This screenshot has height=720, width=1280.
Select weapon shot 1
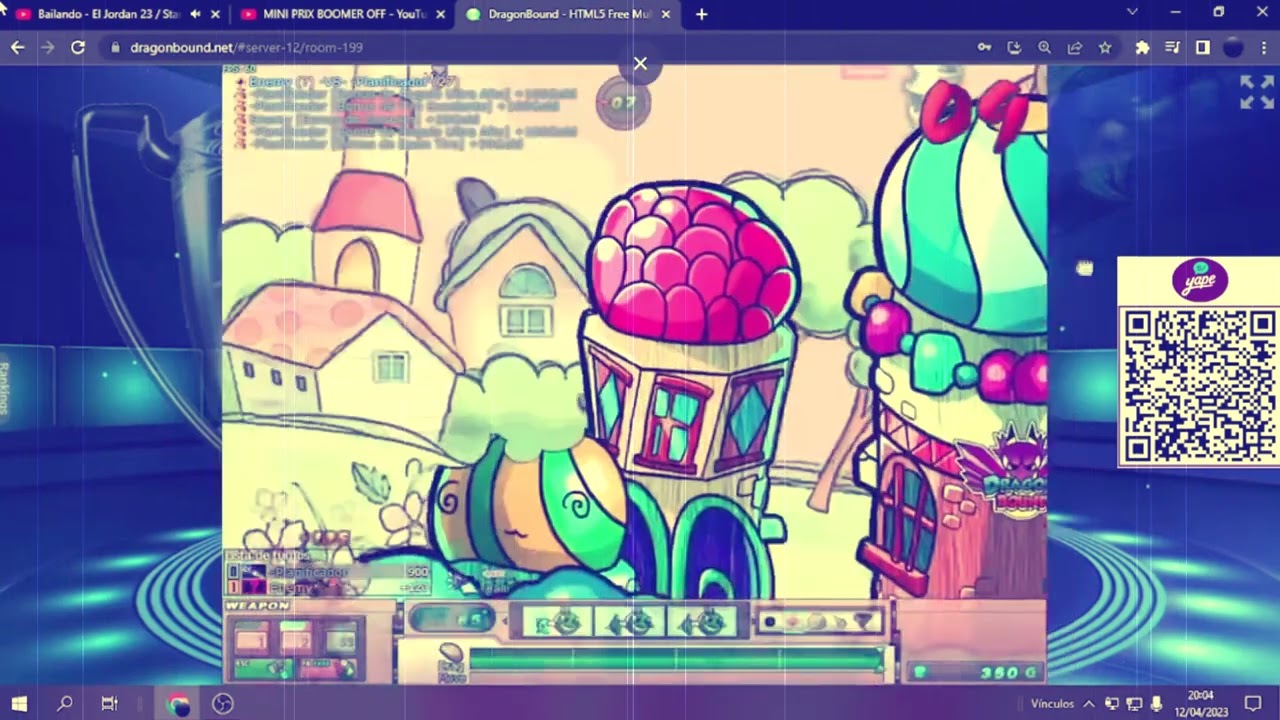click(x=251, y=639)
